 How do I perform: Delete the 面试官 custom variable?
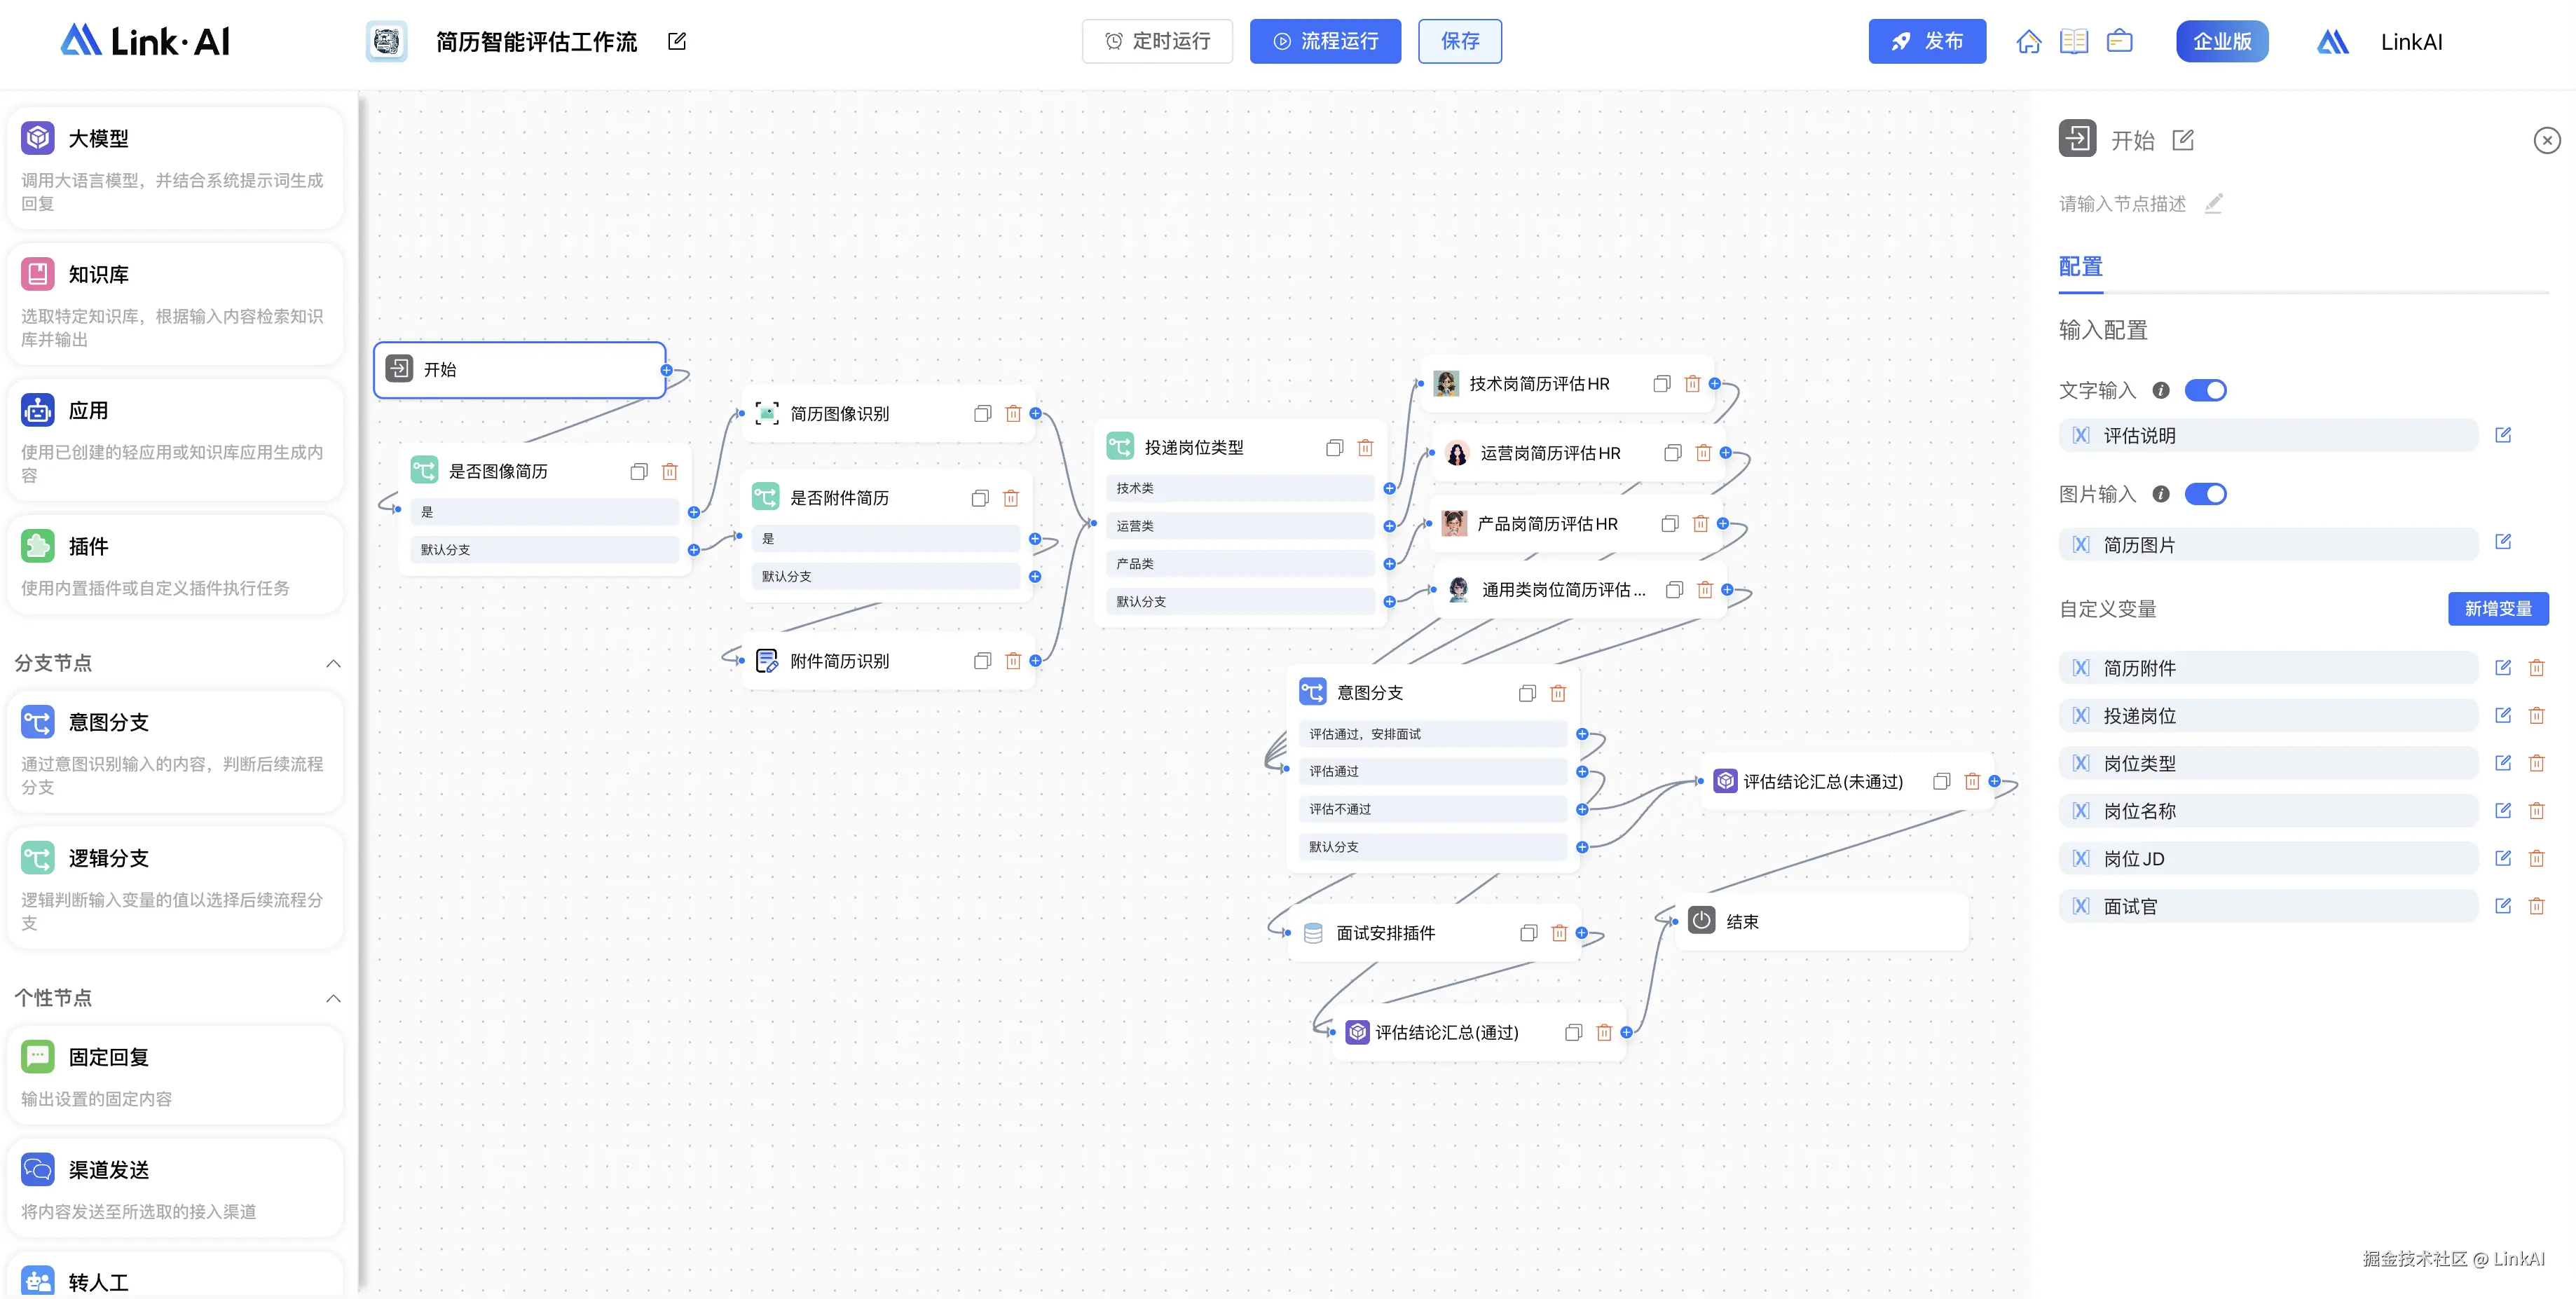2536,906
